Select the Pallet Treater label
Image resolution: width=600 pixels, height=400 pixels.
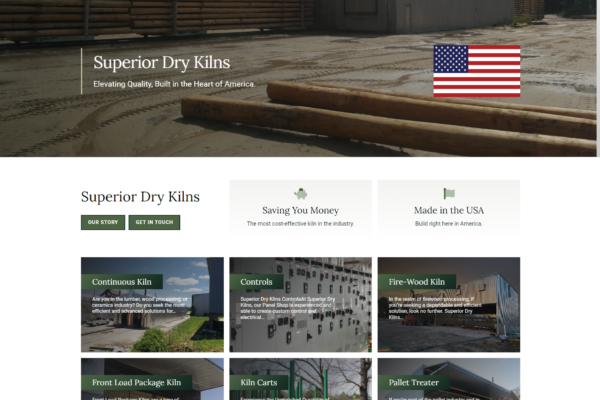414,382
